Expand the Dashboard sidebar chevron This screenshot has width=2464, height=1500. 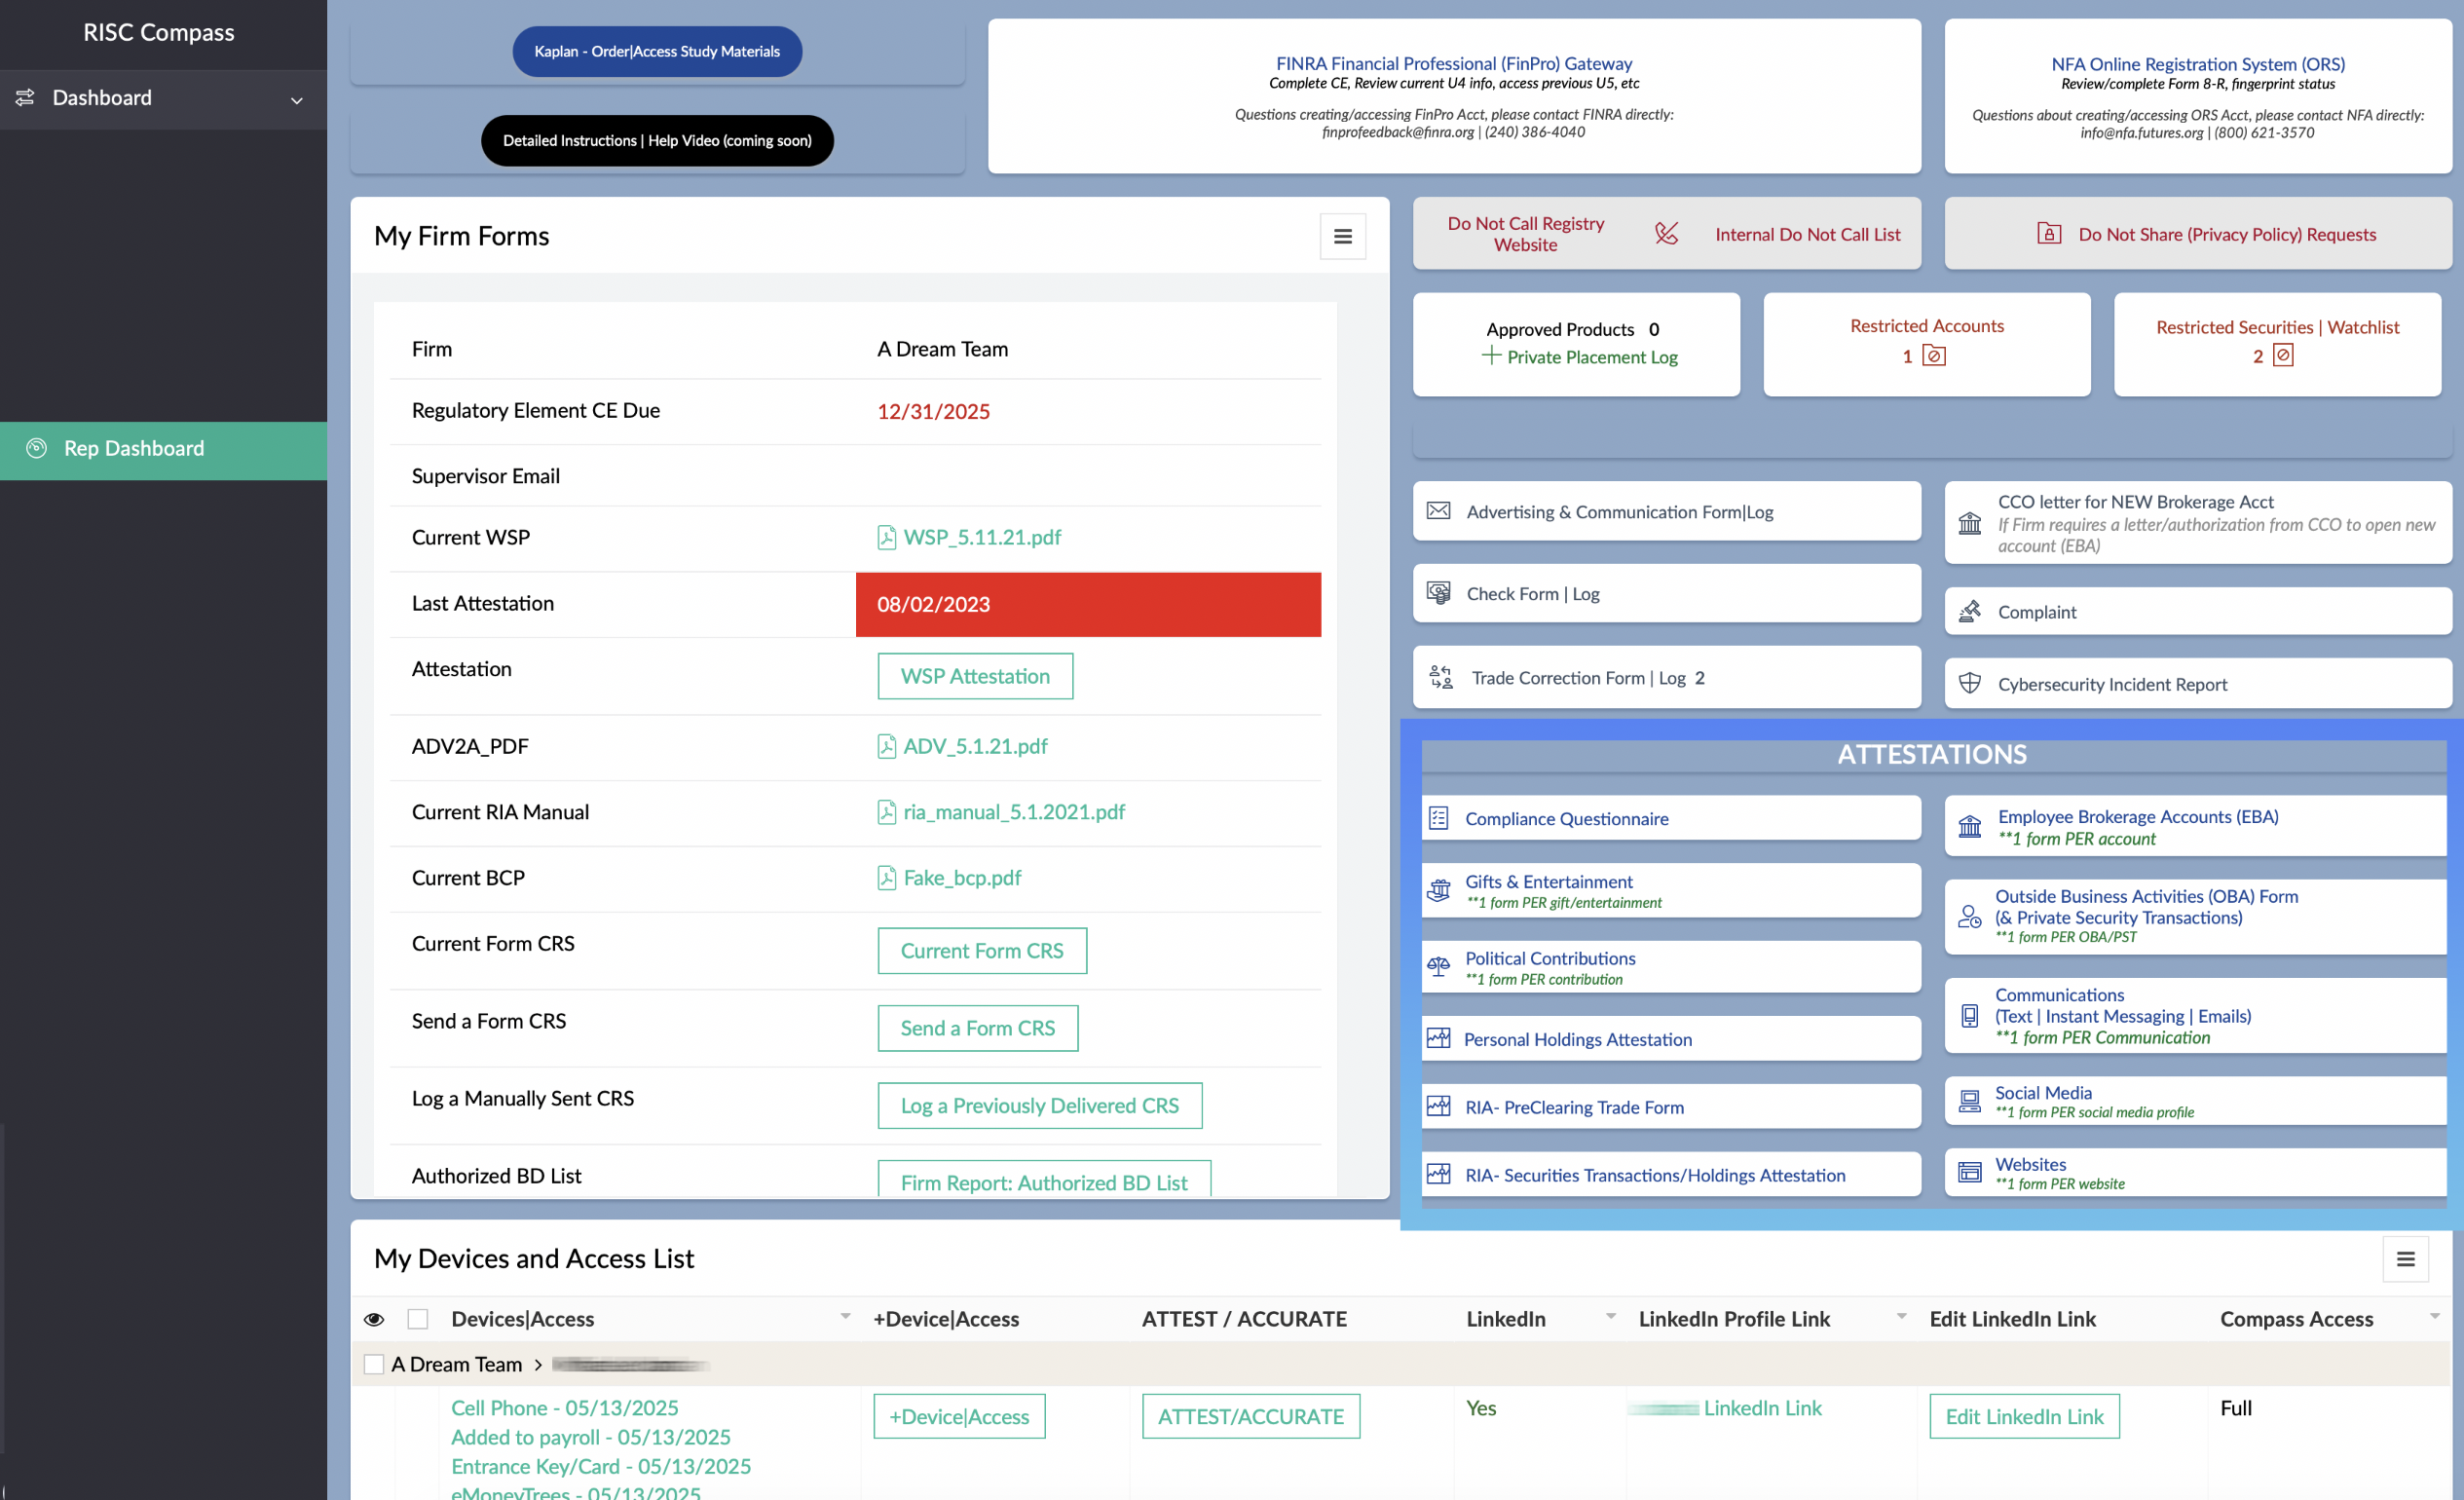coord(297,100)
